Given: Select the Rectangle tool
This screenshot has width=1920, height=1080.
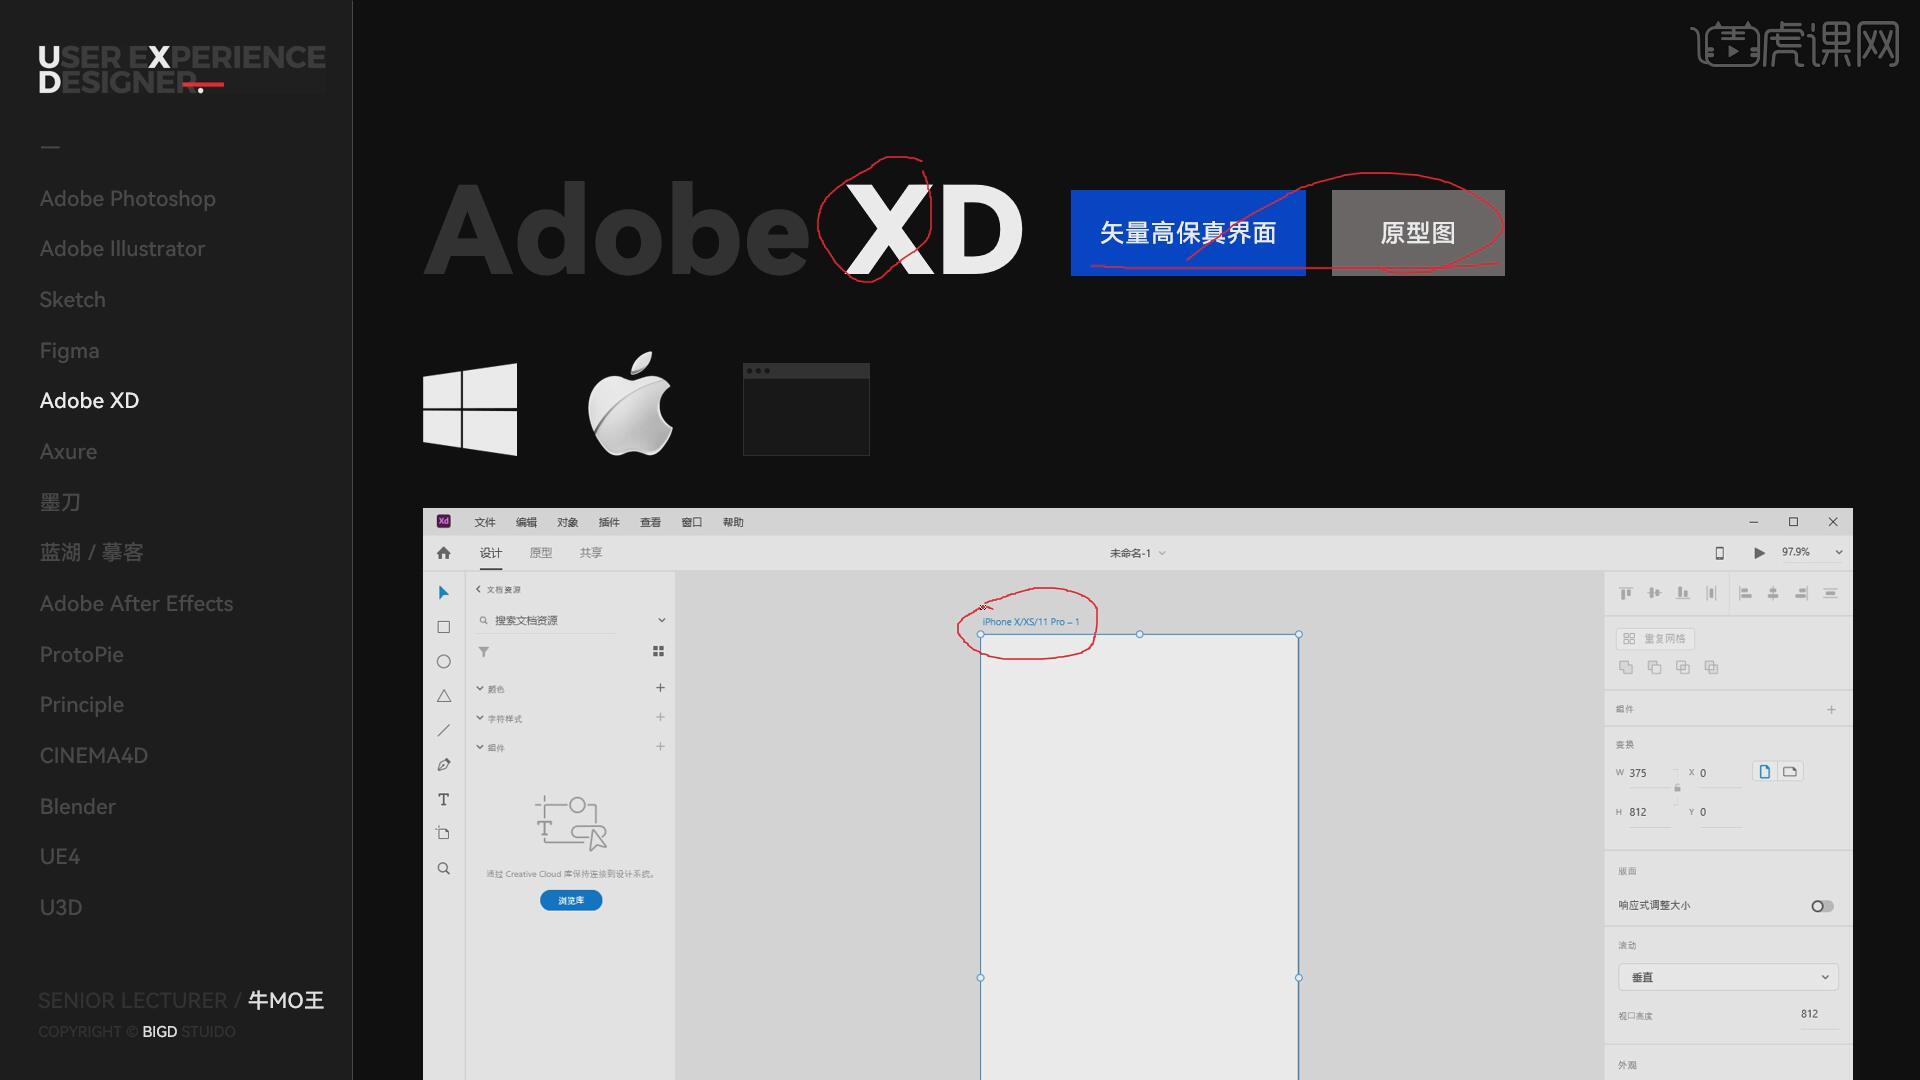Looking at the screenshot, I should coord(444,627).
